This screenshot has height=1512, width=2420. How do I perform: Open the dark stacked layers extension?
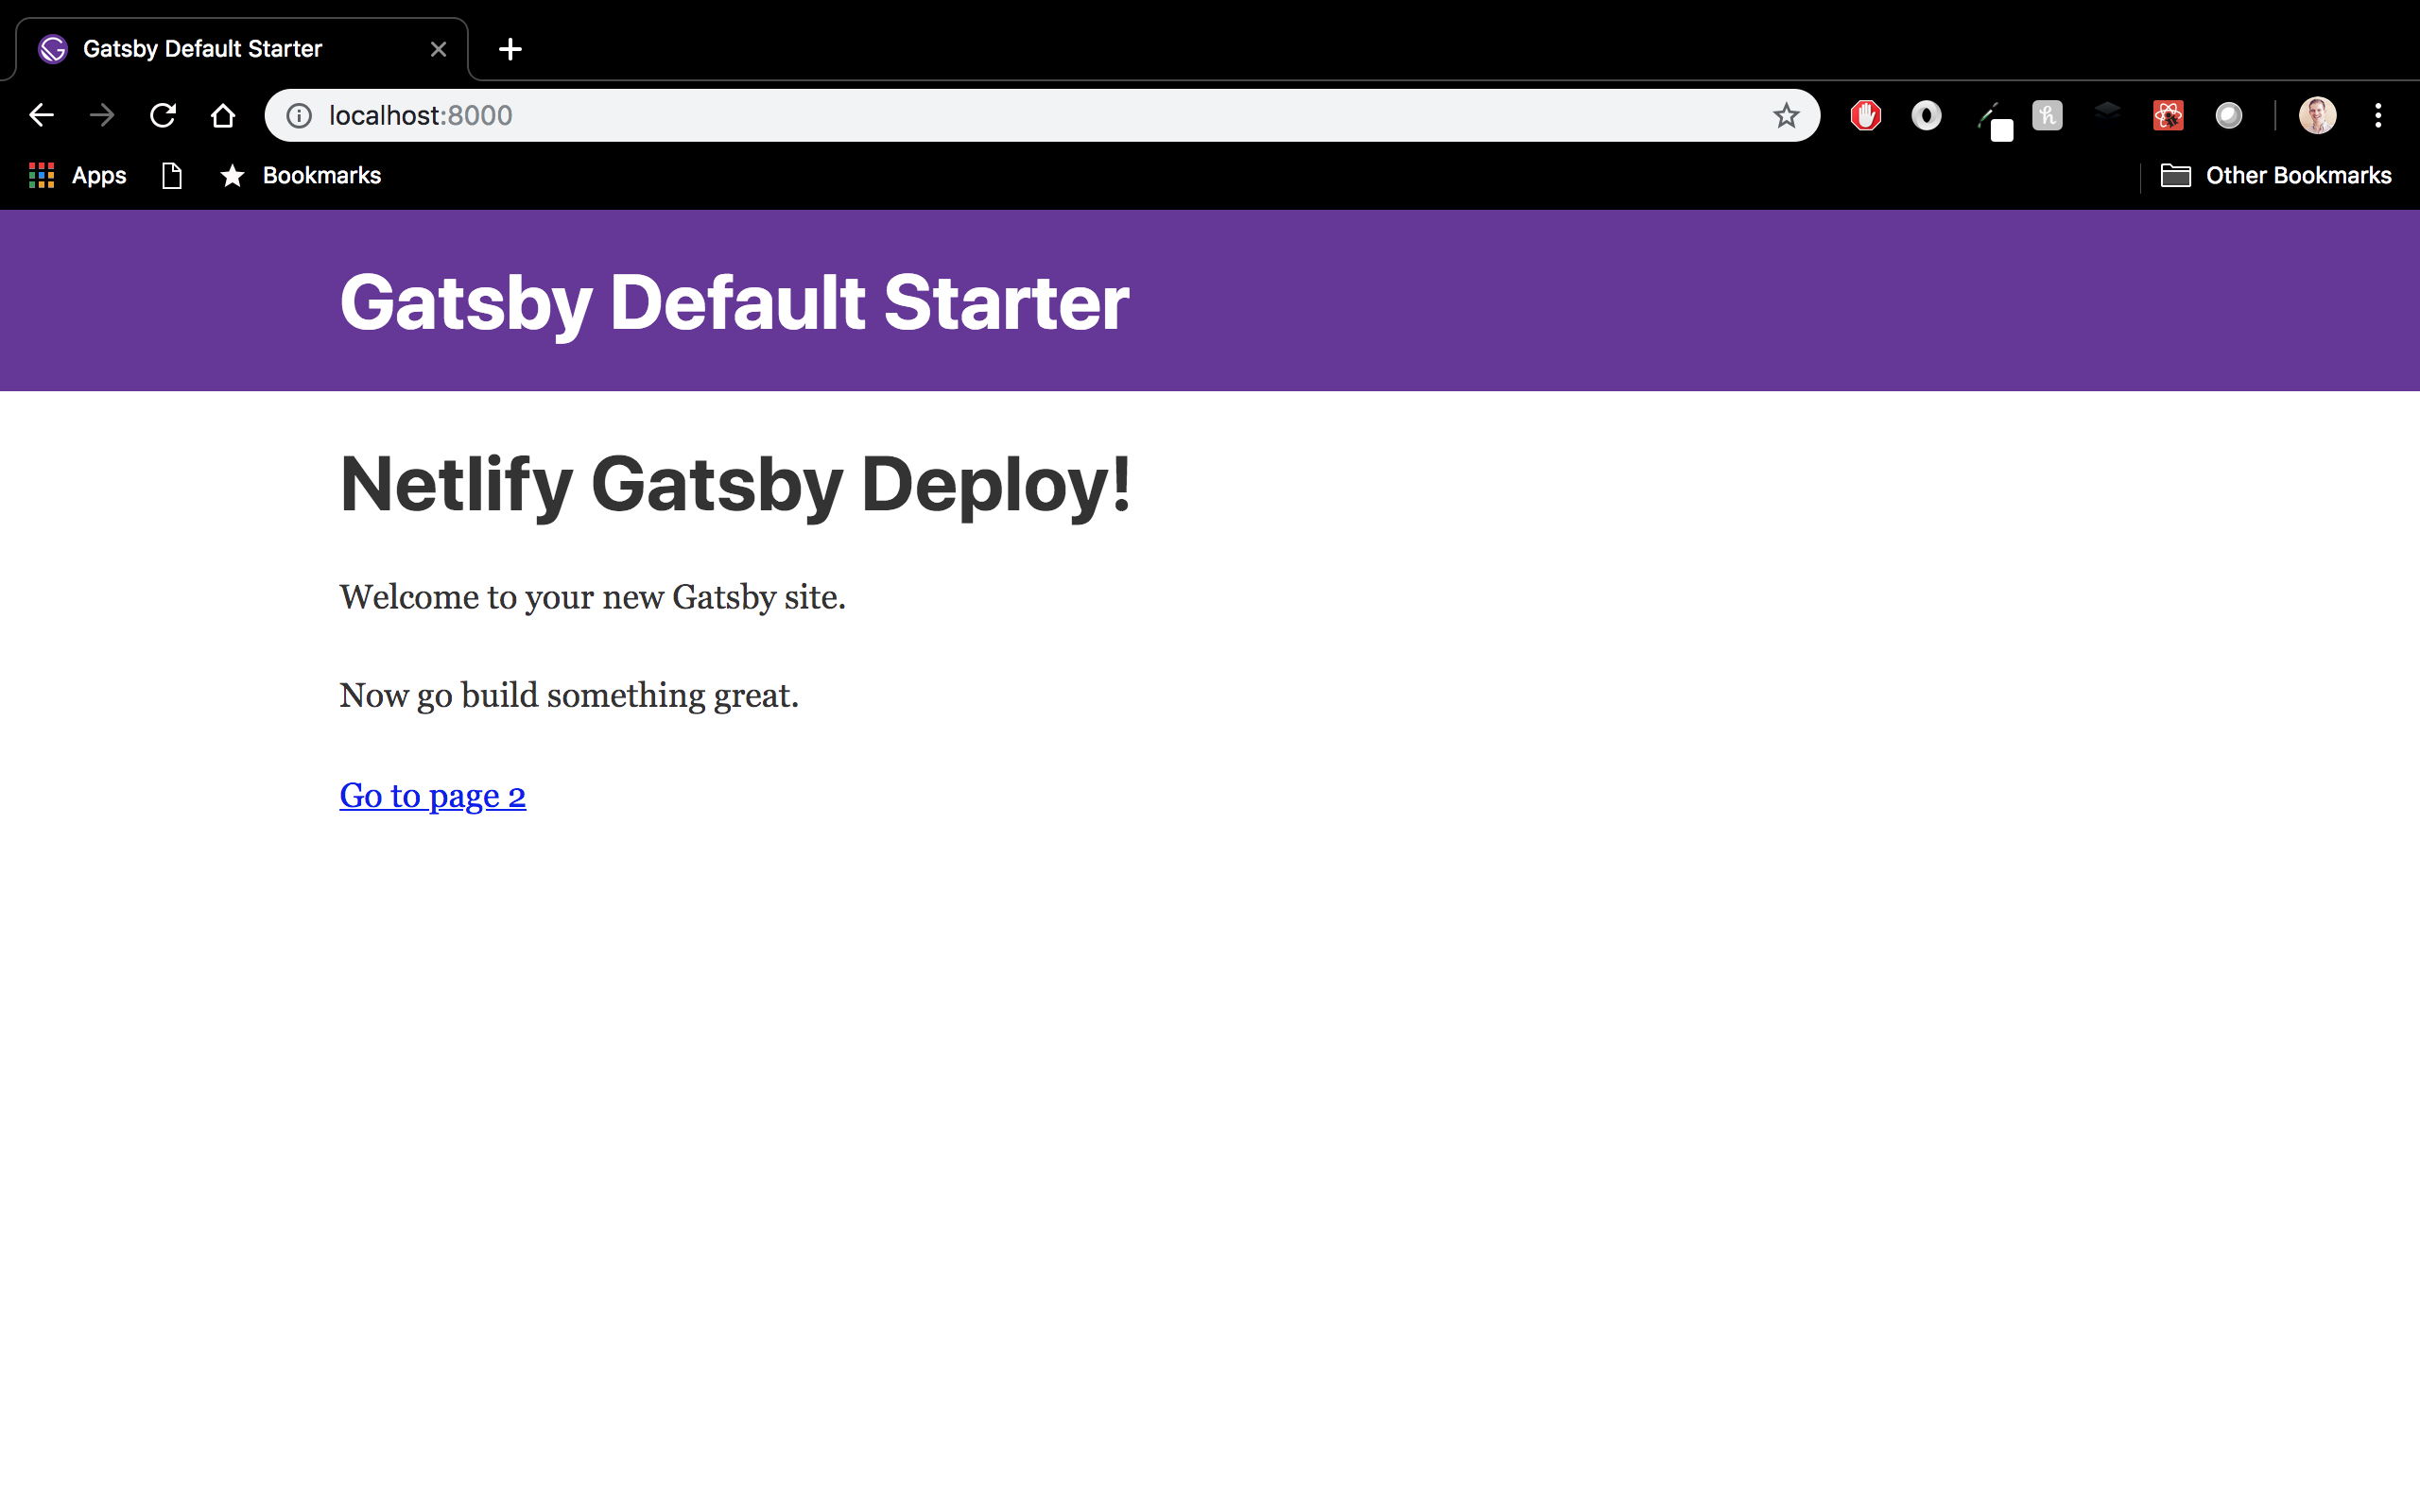pos(2108,111)
